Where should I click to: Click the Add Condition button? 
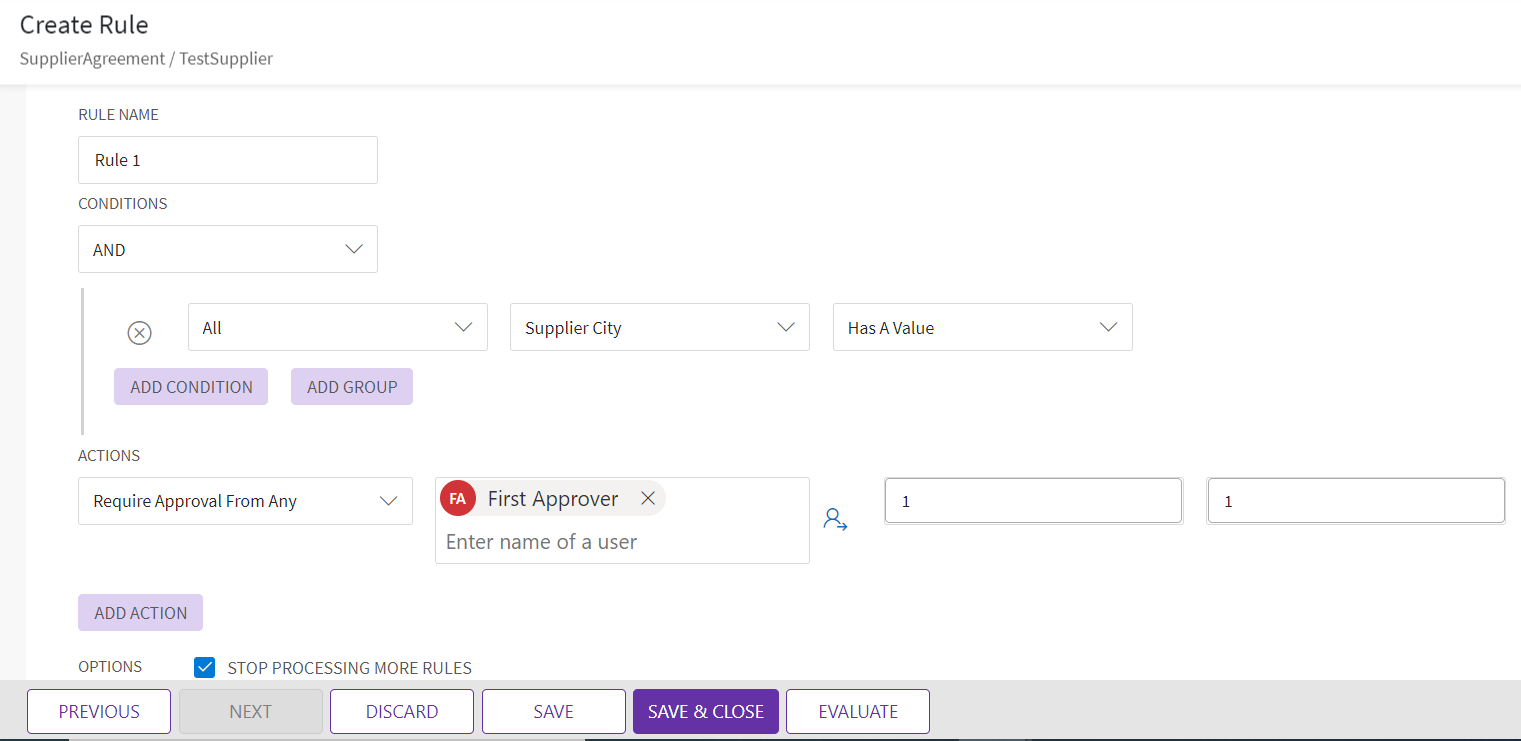(x=191, y=387)
